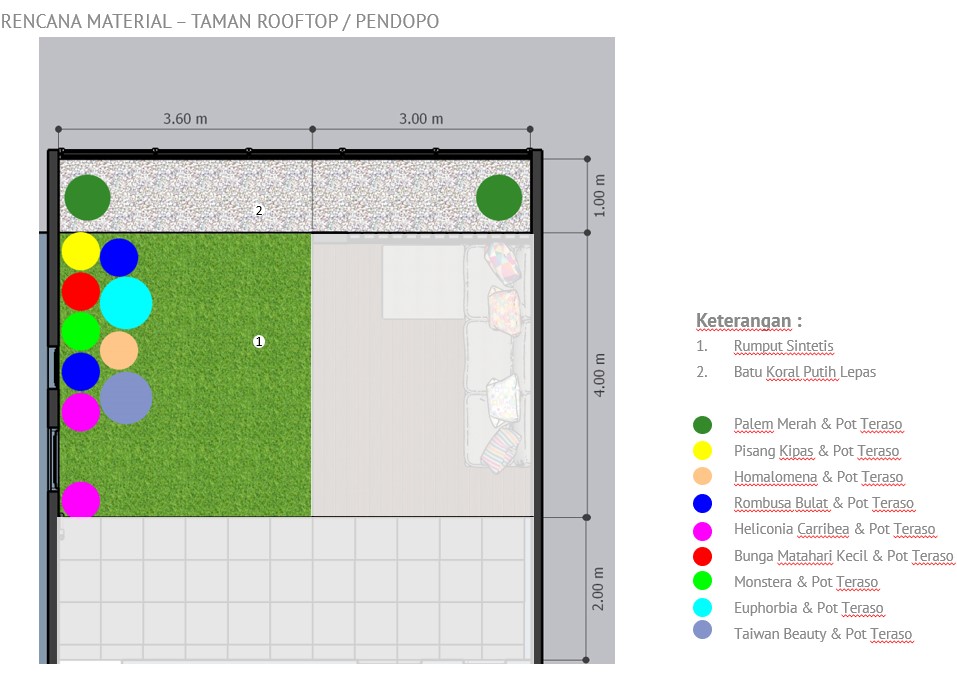The width and height of the screenshot is (957, 673).
Task: Select the yellow Pisang Kipas legend dot
Action: [x=703, y=450]
